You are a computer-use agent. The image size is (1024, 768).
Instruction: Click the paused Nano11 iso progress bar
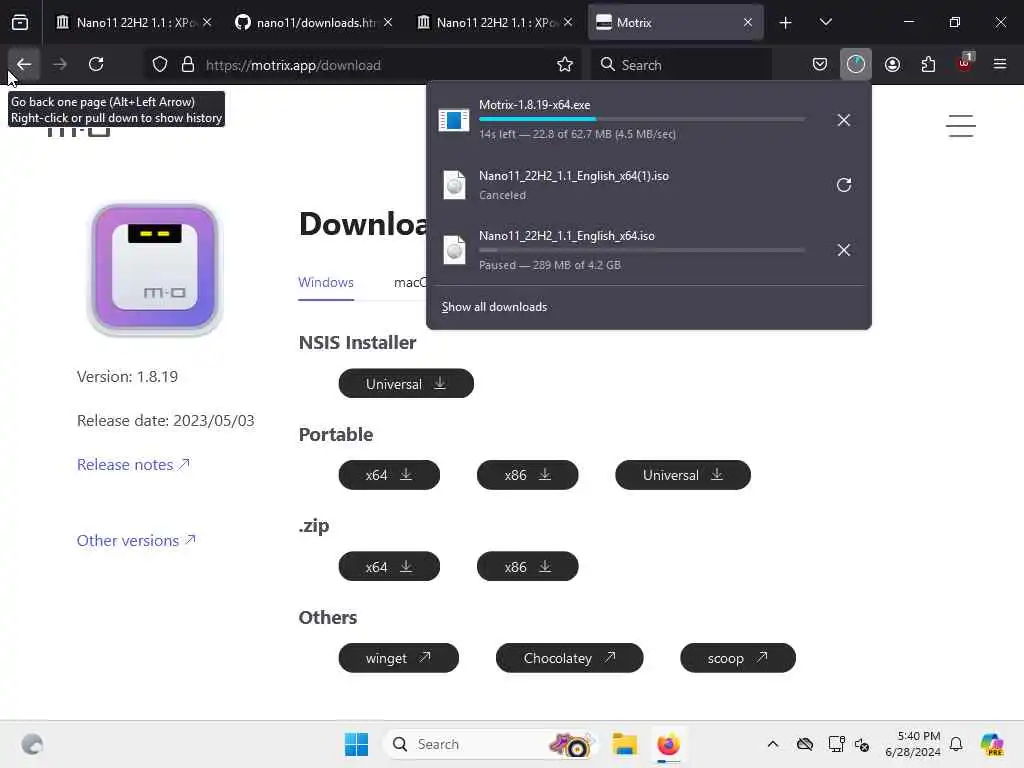pos(642,250)
